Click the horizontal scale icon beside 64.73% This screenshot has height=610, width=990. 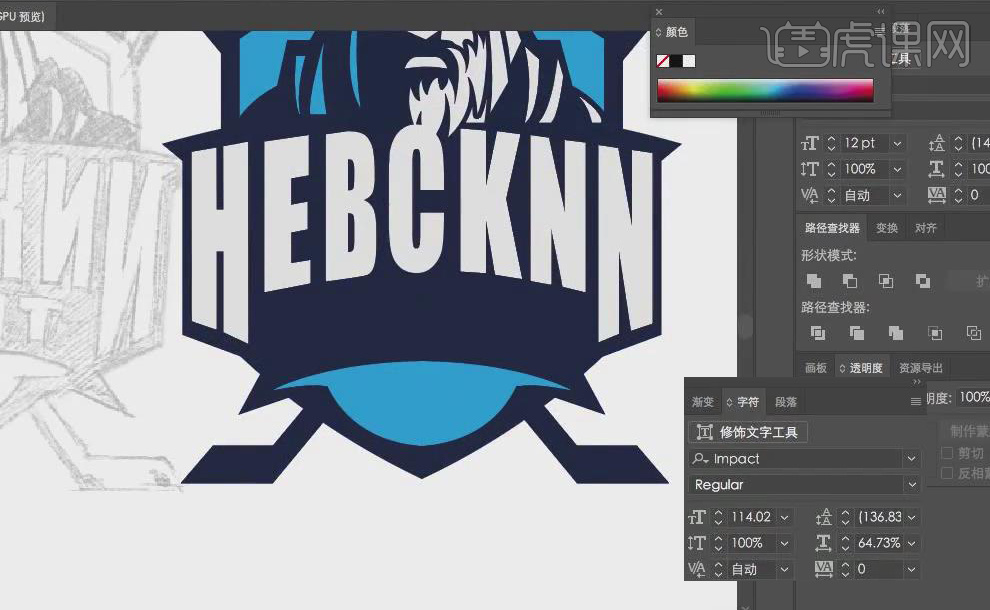824,543
